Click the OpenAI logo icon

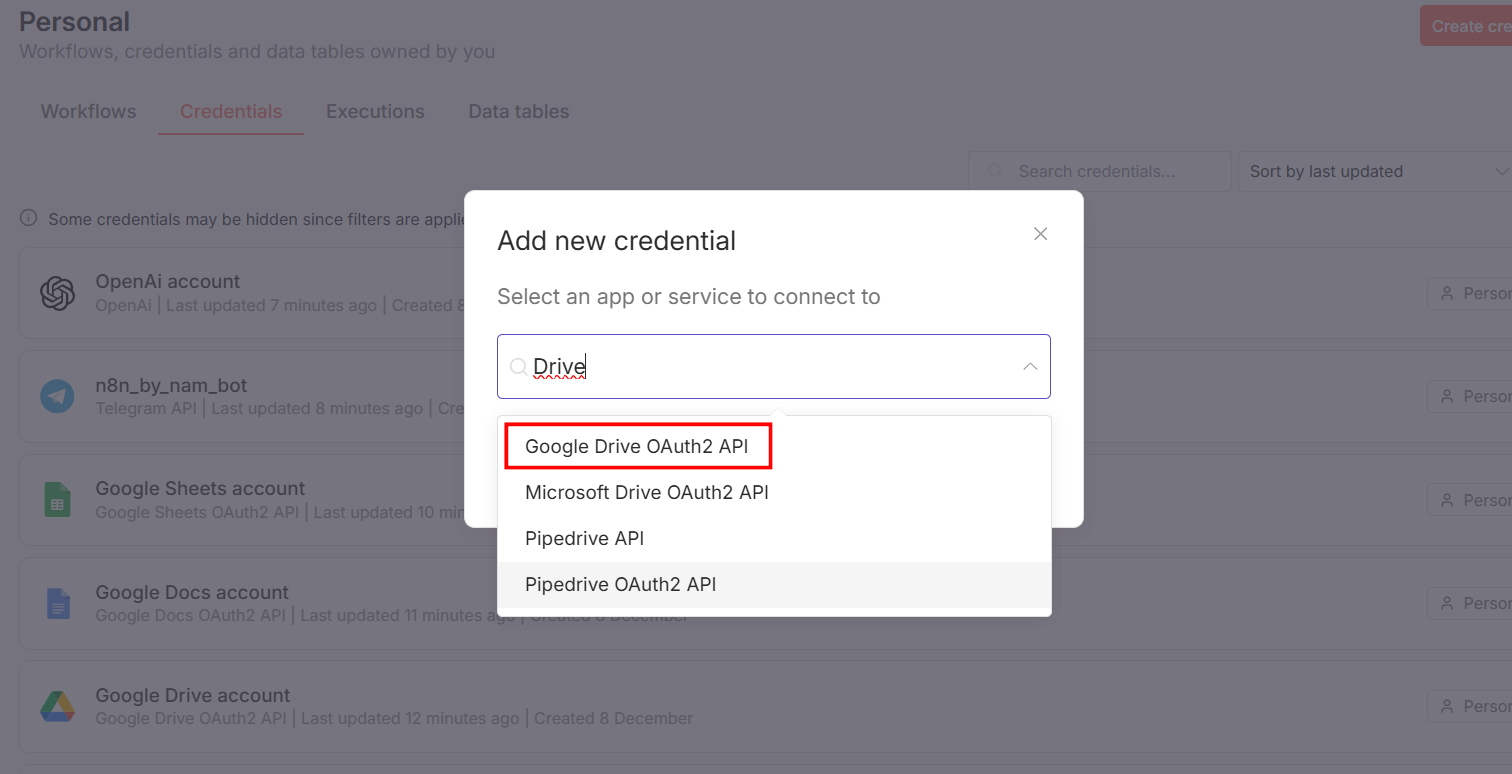point(57,292)
